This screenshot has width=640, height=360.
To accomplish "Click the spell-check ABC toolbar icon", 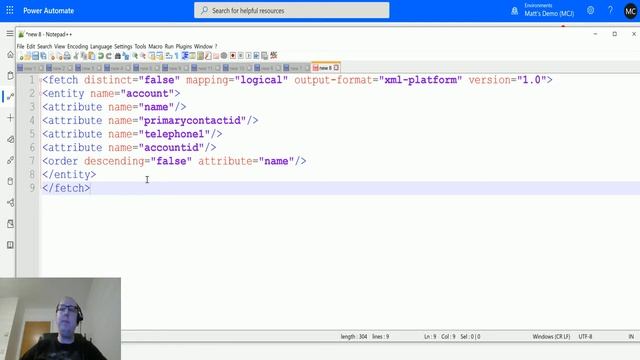I will coord(273,55).
